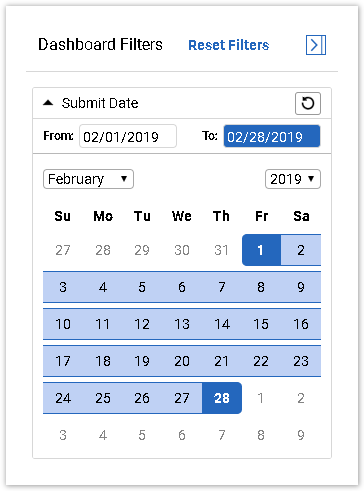Select February 1 in the calendar

(x=261, y=250)
